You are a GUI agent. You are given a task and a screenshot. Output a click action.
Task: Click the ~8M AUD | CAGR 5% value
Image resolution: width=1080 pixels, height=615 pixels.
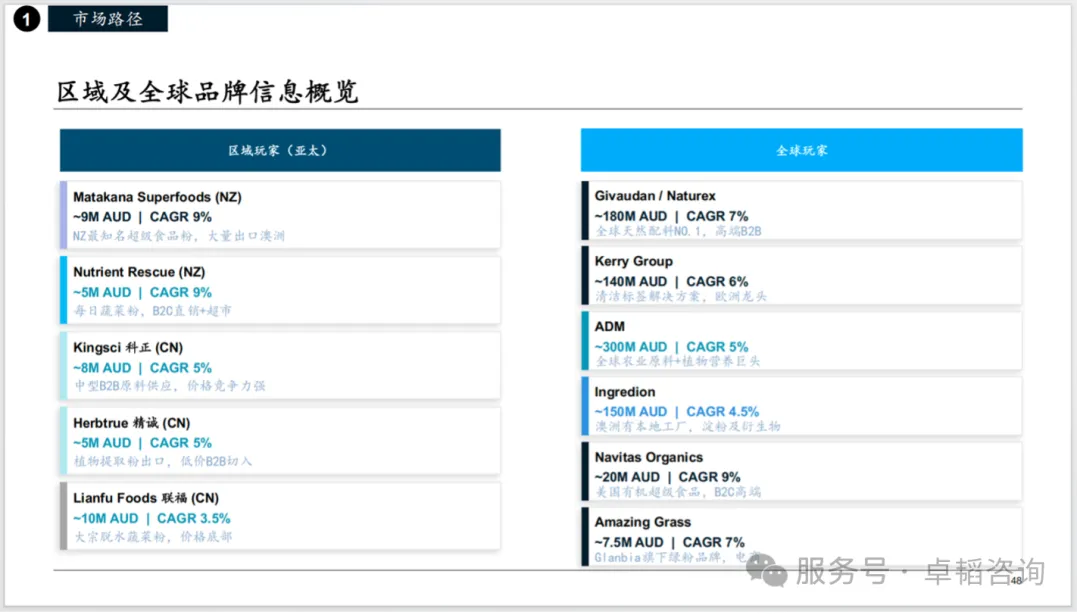coord(143,368)
